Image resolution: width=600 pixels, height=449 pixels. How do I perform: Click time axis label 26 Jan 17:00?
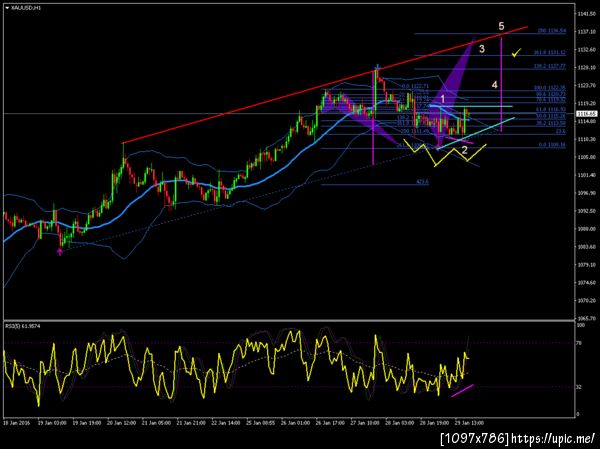(330, 423)
